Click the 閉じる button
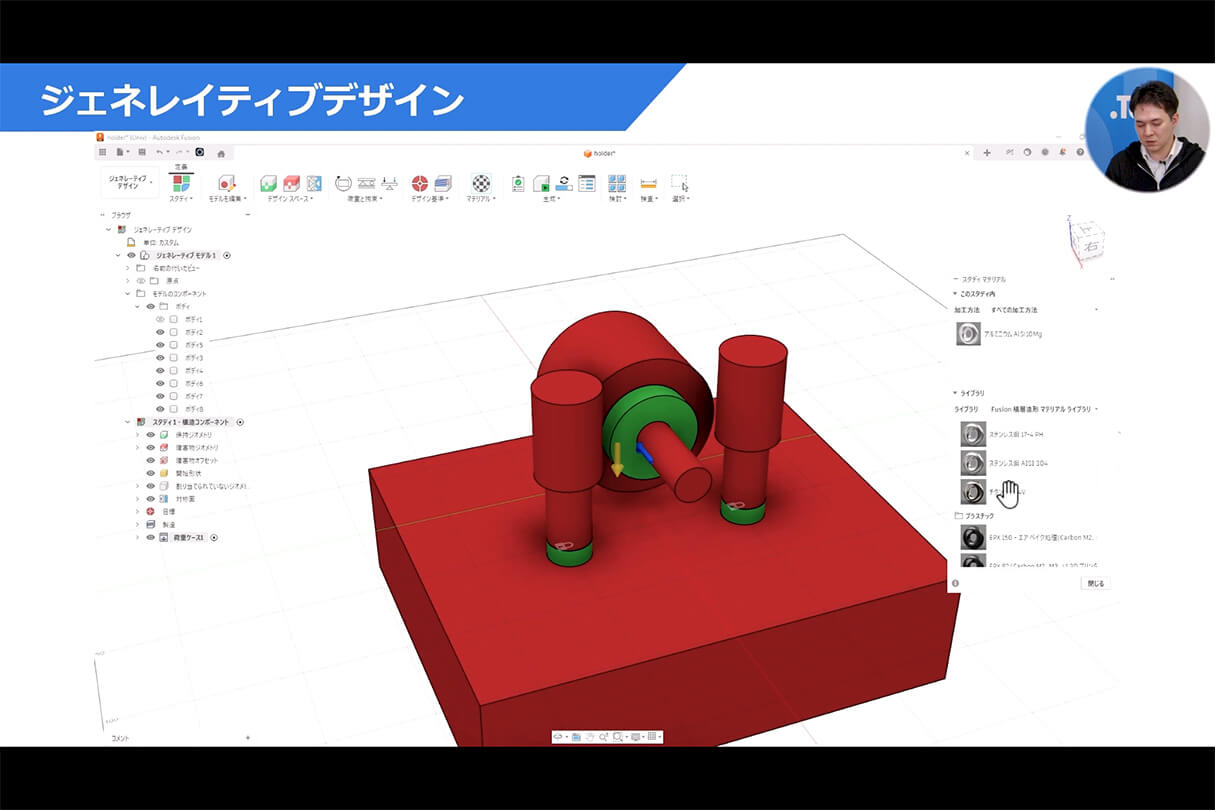The image size is (1215, 810). [x=1096, y=583]
